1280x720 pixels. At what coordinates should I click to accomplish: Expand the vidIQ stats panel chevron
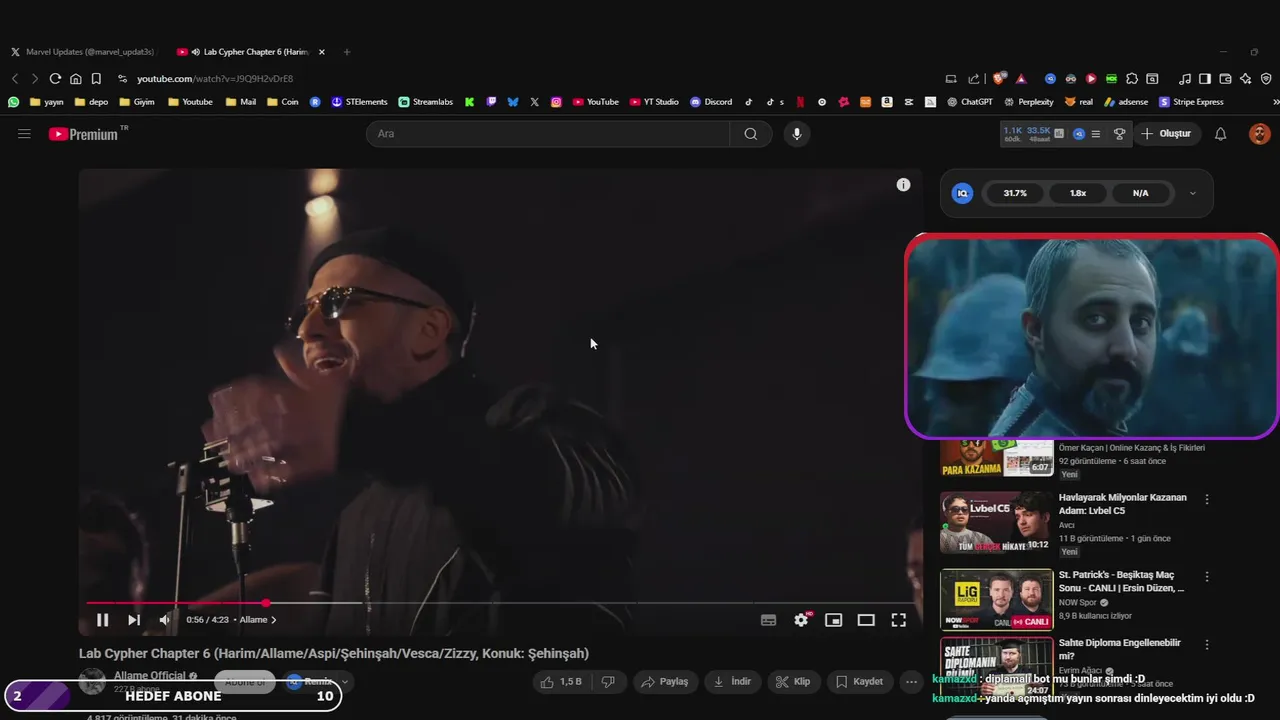click(x=1192, y=193)
